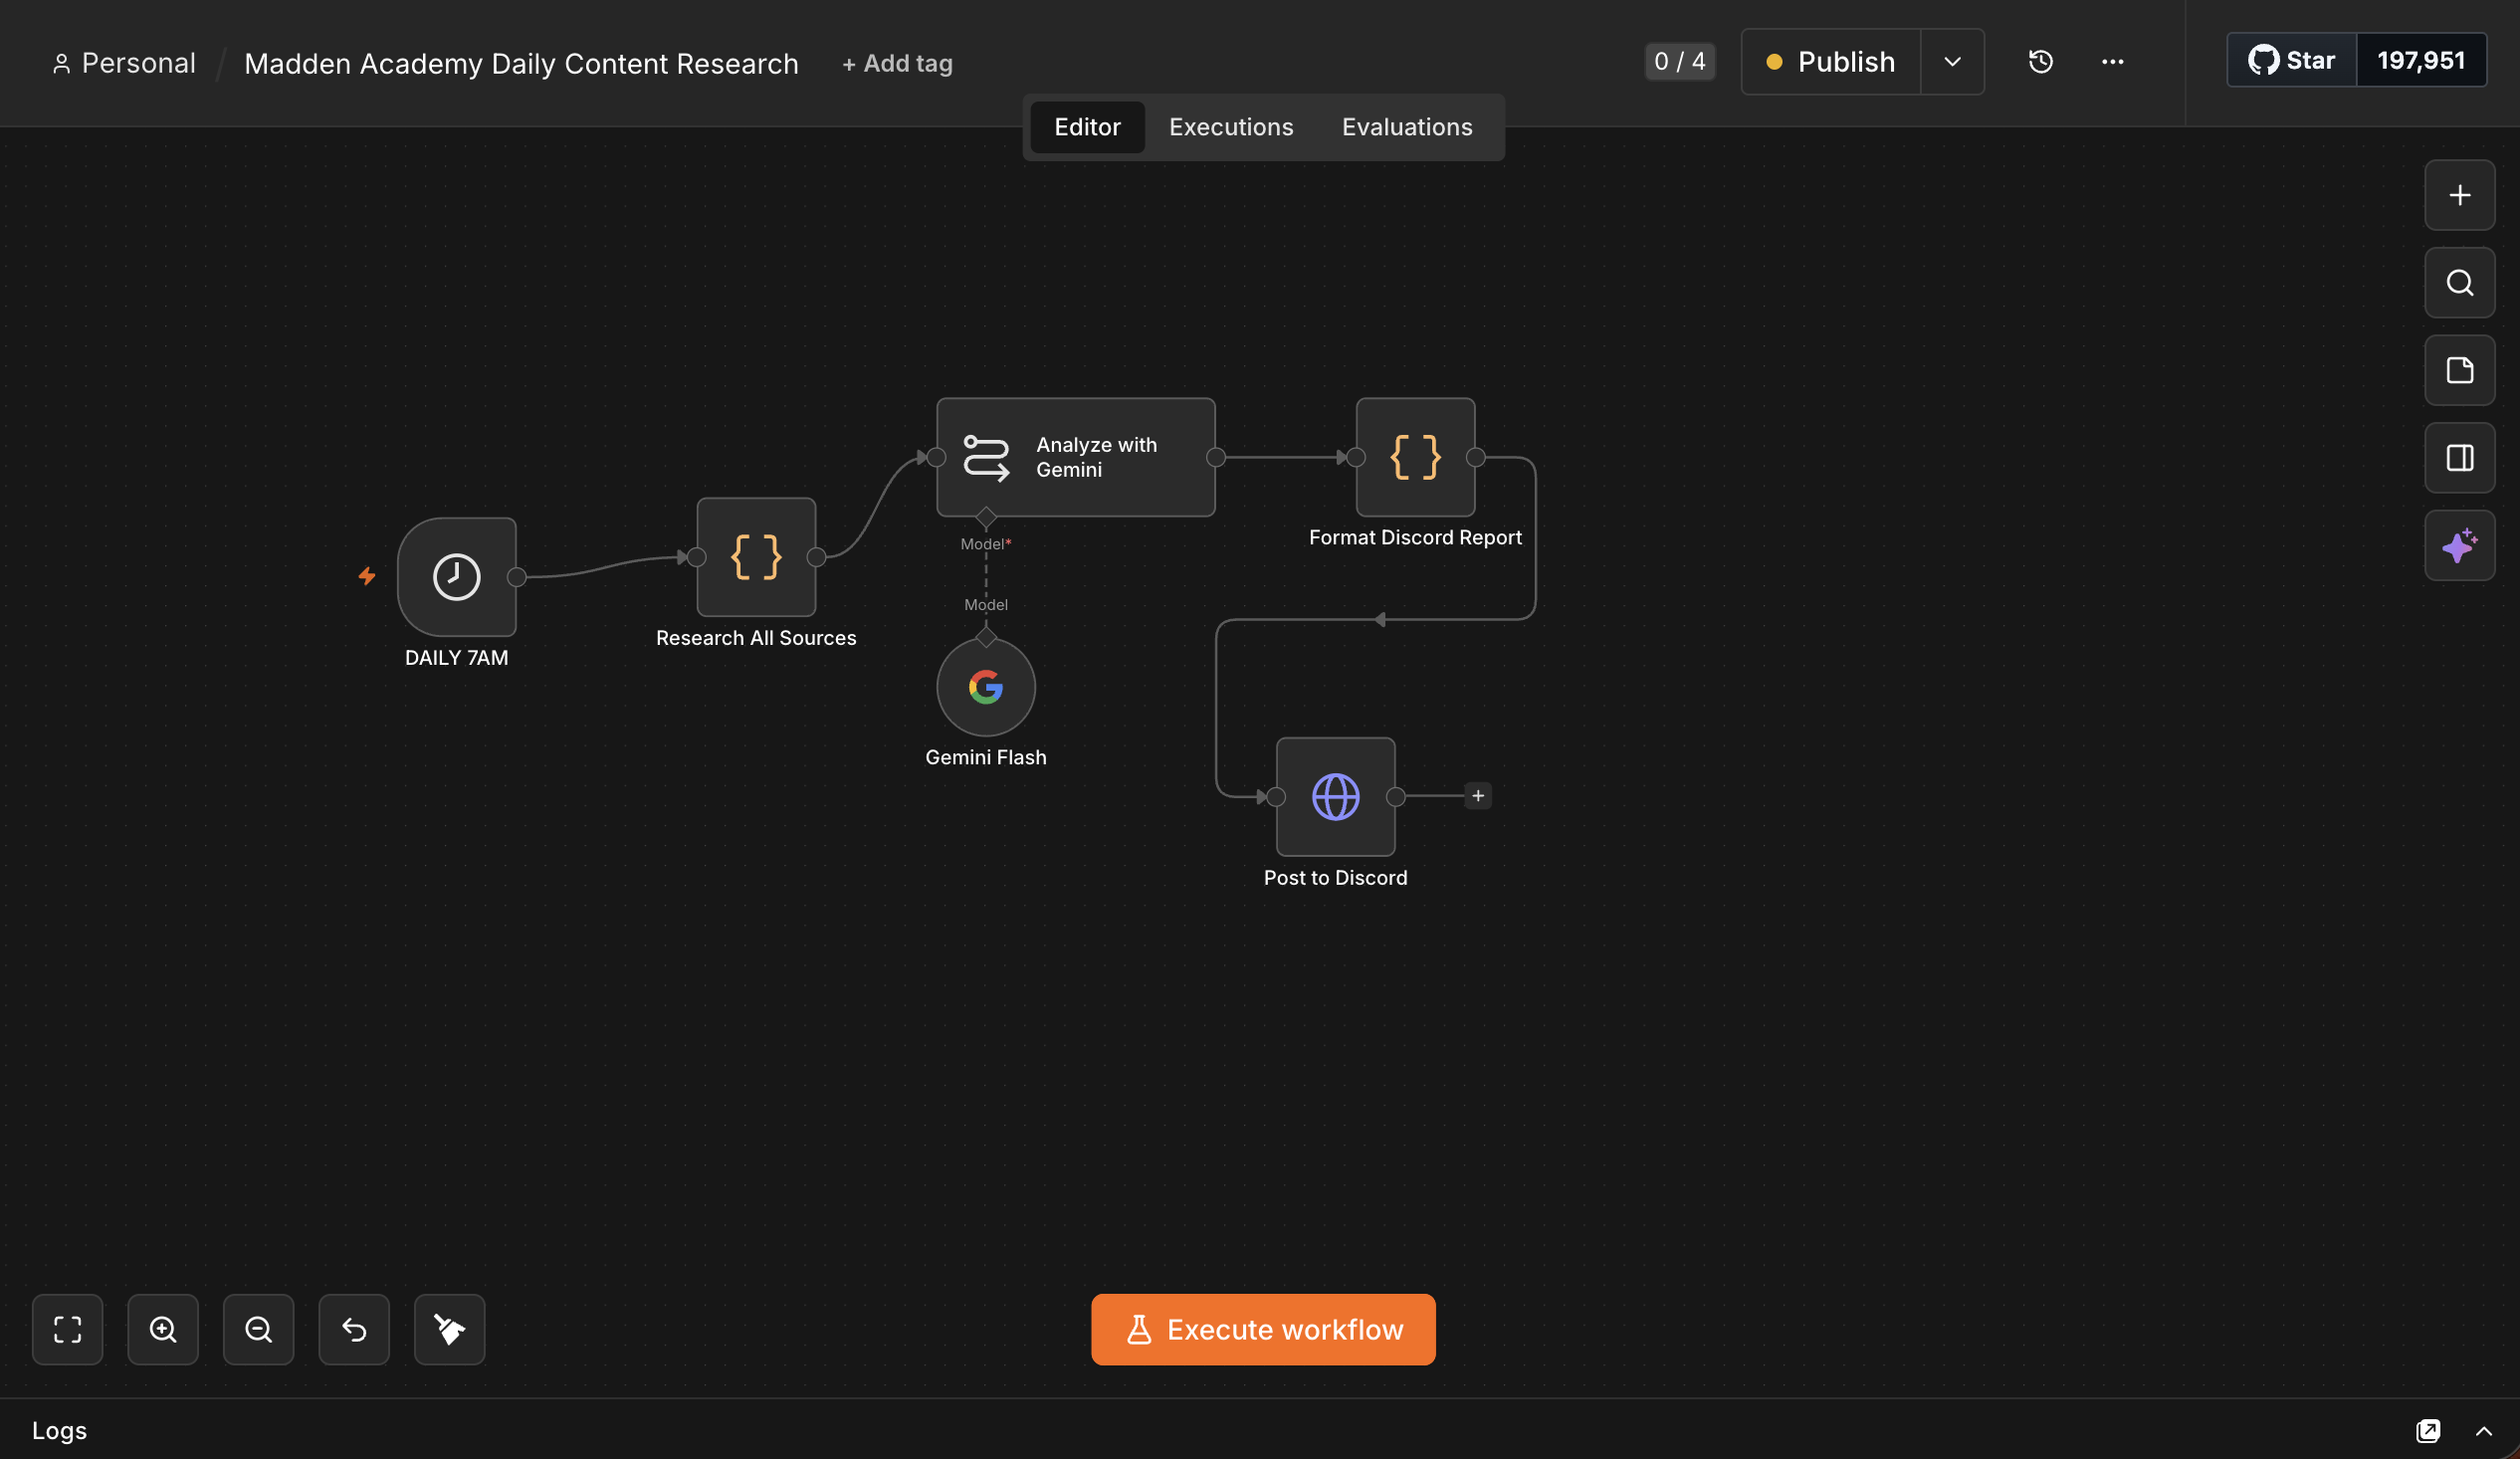Select the Research All Sources code node
Screen dimensions: 2520x1459
point(756,557)
